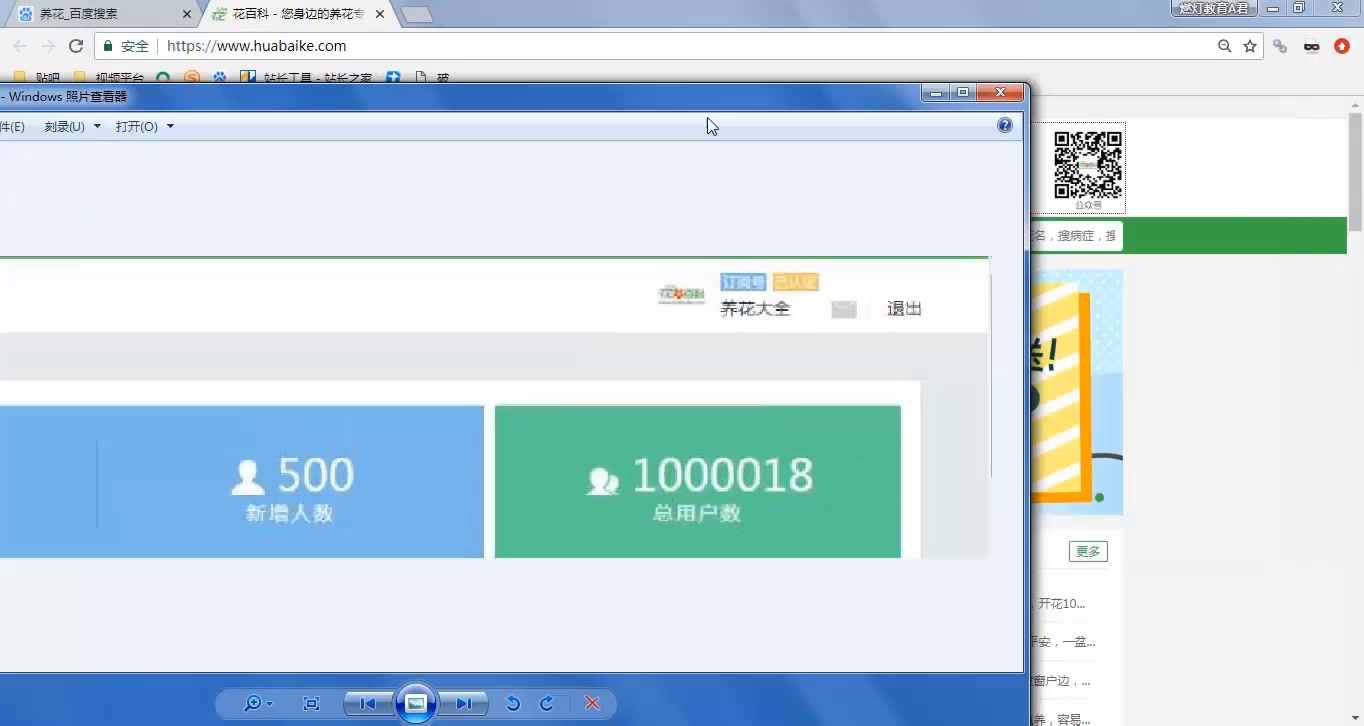1364x726 pixels.
Task: Open the zoom magnifier in Photo Viewer
Action: pos(253,704)
